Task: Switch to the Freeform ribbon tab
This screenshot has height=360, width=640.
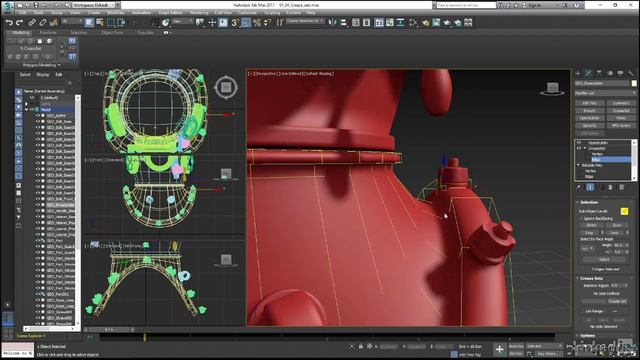Action: click(48, 32)
